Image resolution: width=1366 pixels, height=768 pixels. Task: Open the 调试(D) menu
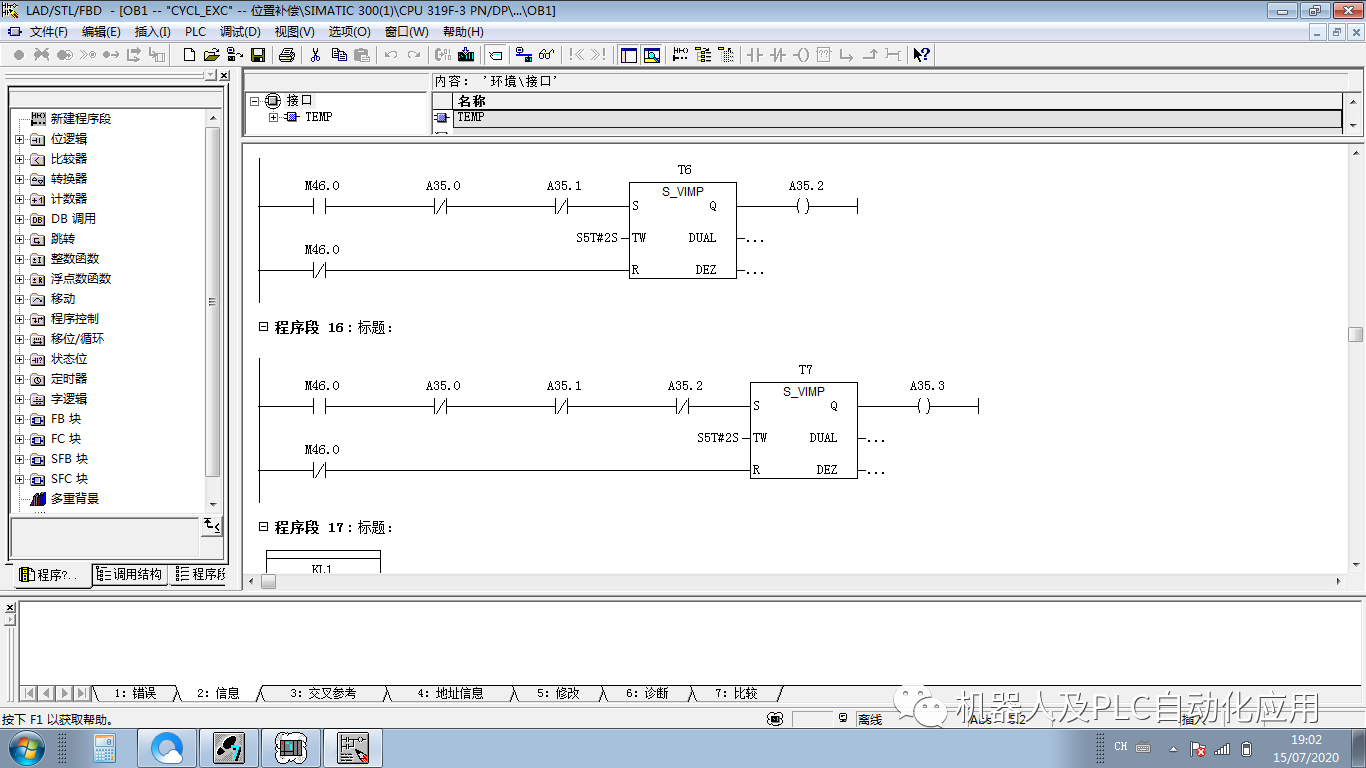pos(240,32)
